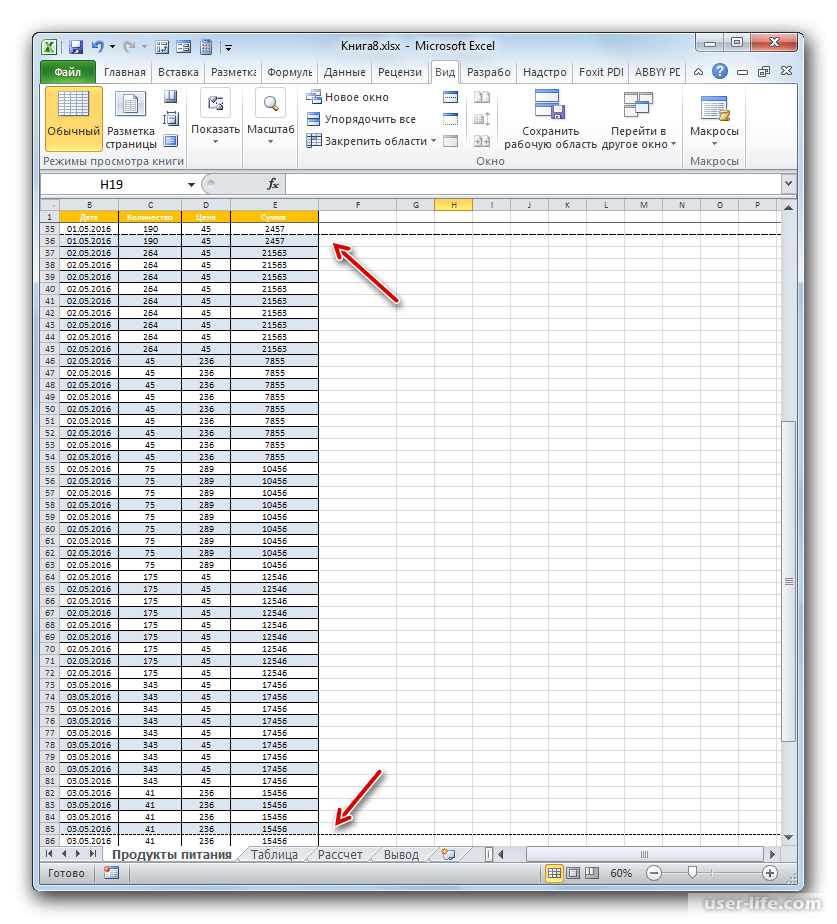The image size is (837, 924).
Task: Click the calculator icon in quick access toolbar
Action: [x=206, y=47]
